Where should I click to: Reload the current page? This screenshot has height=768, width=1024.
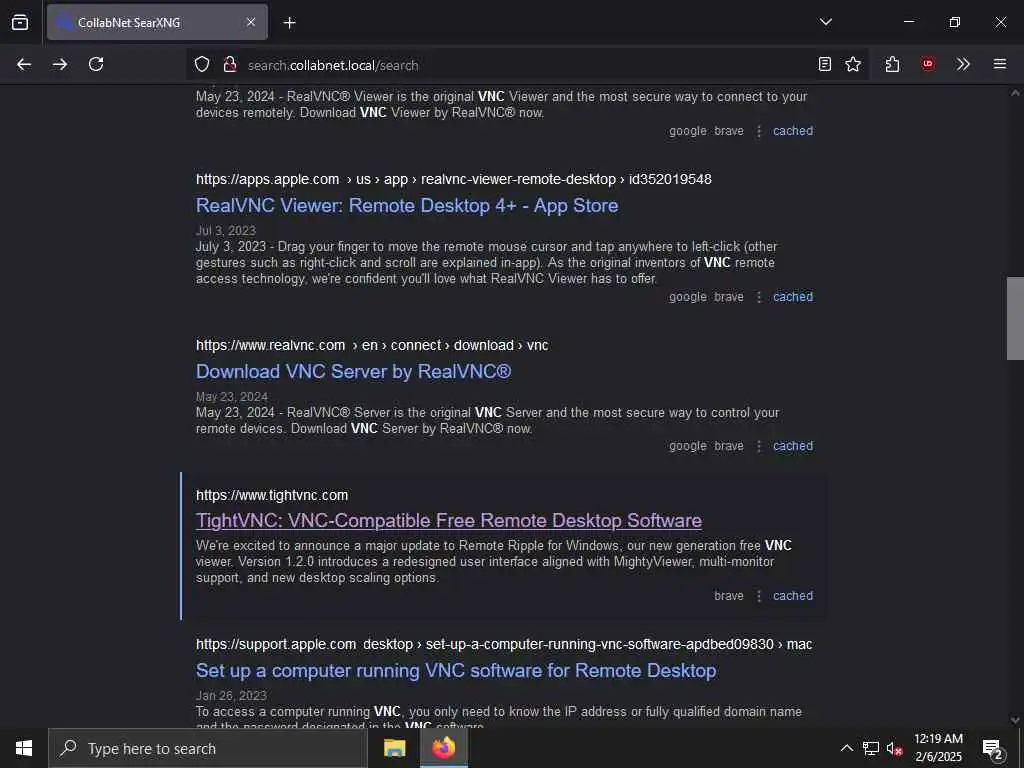[x=96, y=64]
